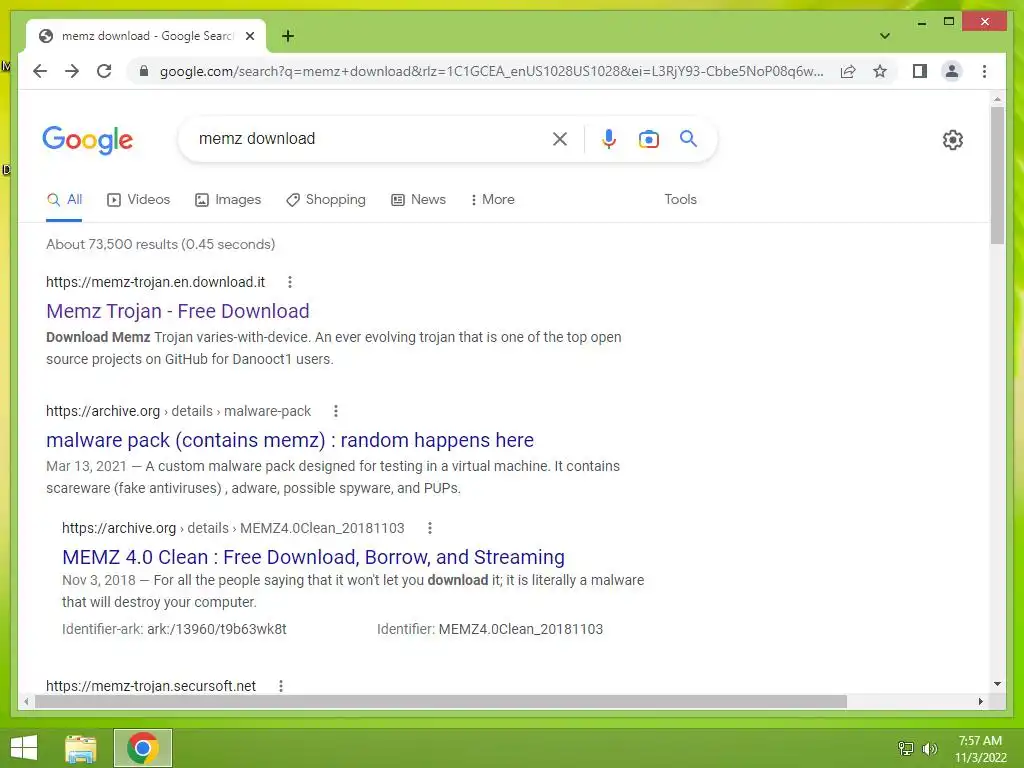Screen dimensions: 1024x768
Task: Open options for memz-trojan.secursoft.net result
Action: [x=281, y=686]
